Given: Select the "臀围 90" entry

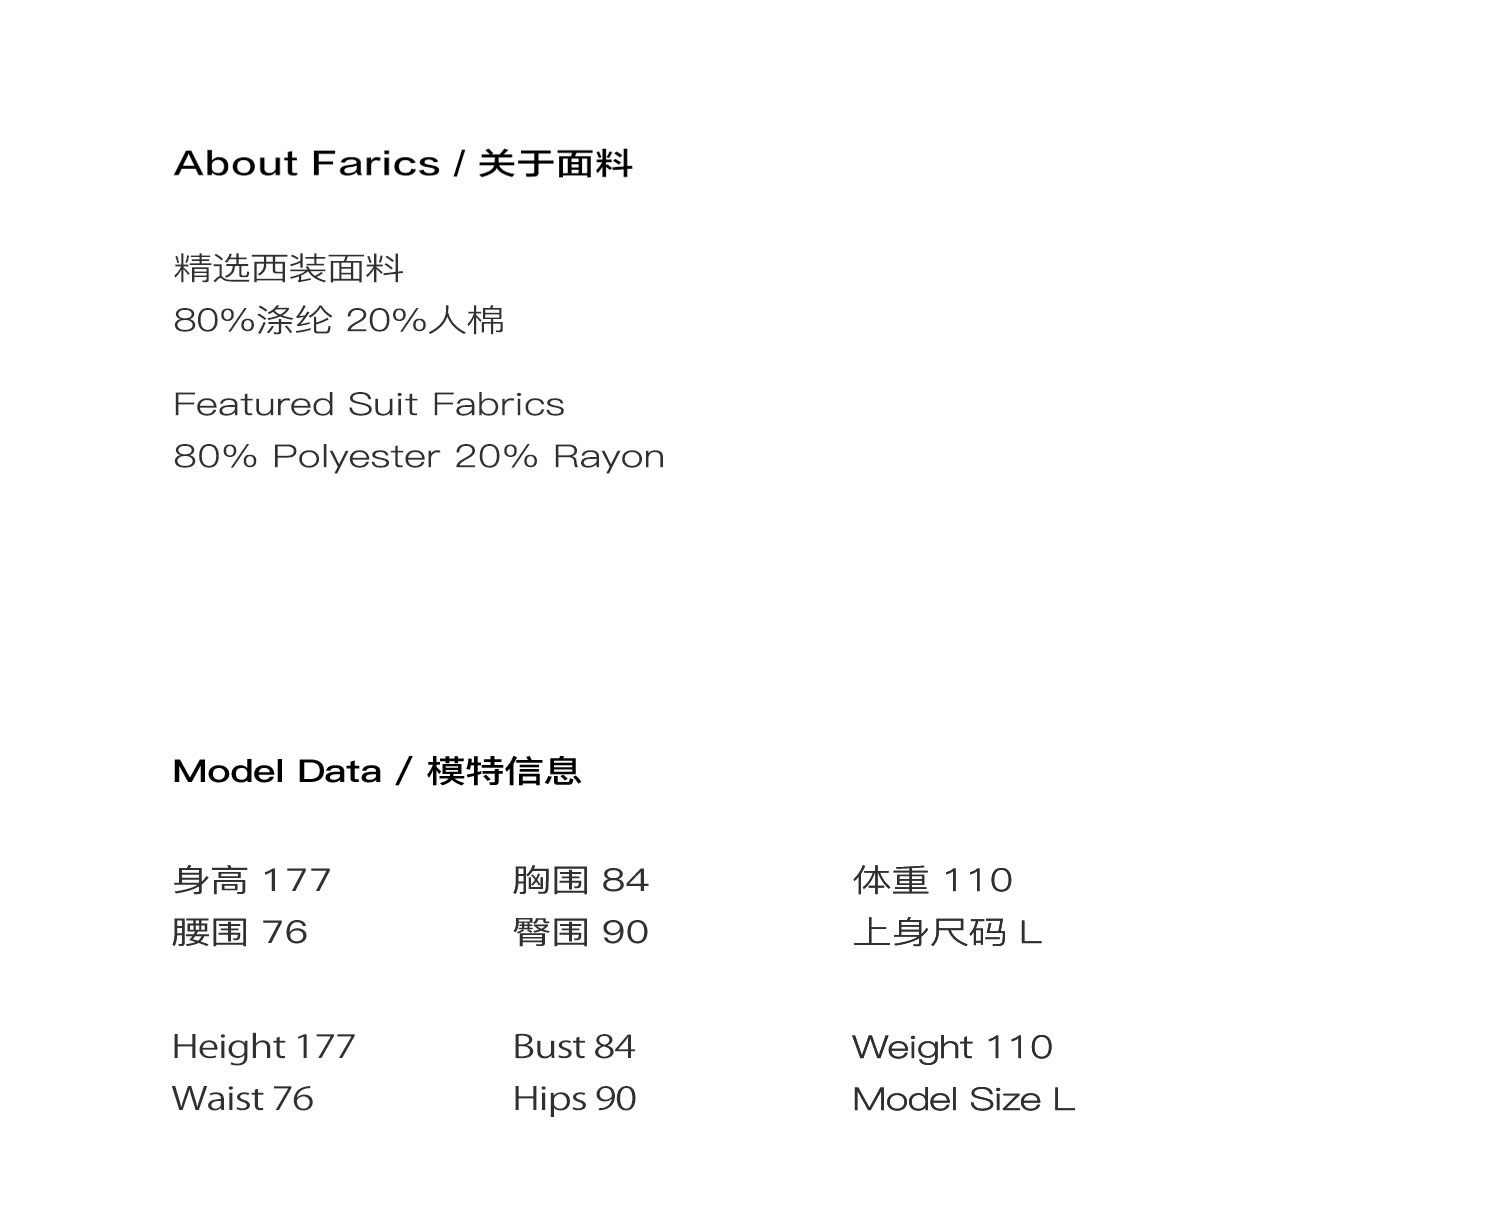Looking at the screenshot, I should tap(580, 932).
